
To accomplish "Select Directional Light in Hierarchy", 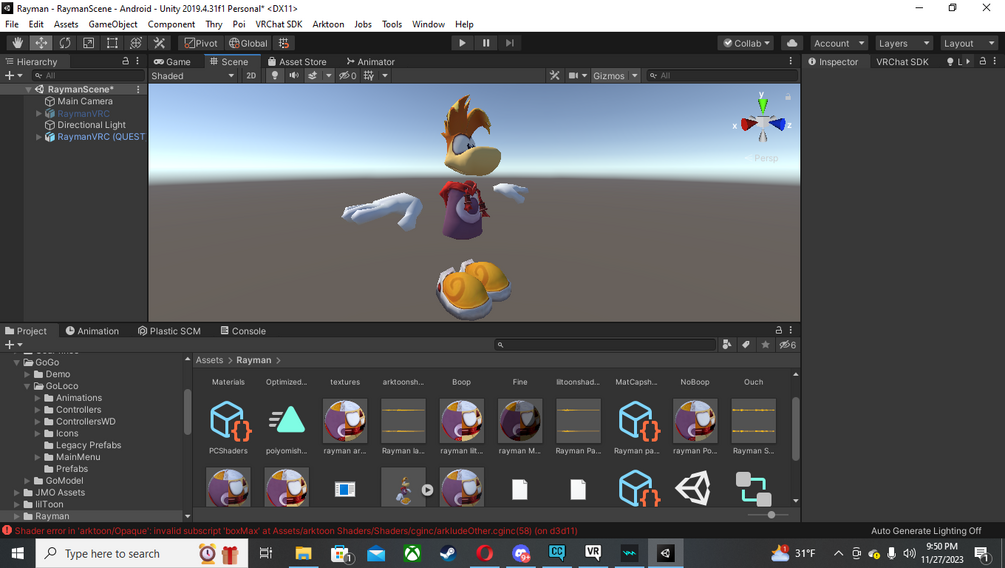I will (91, 125).
